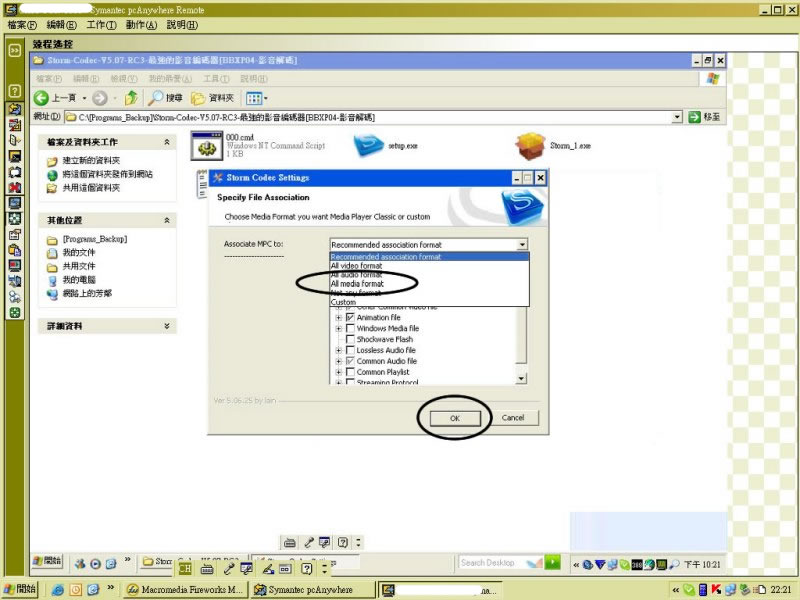Click Cancel in Storm Codec Settings

tap(513, 418)
